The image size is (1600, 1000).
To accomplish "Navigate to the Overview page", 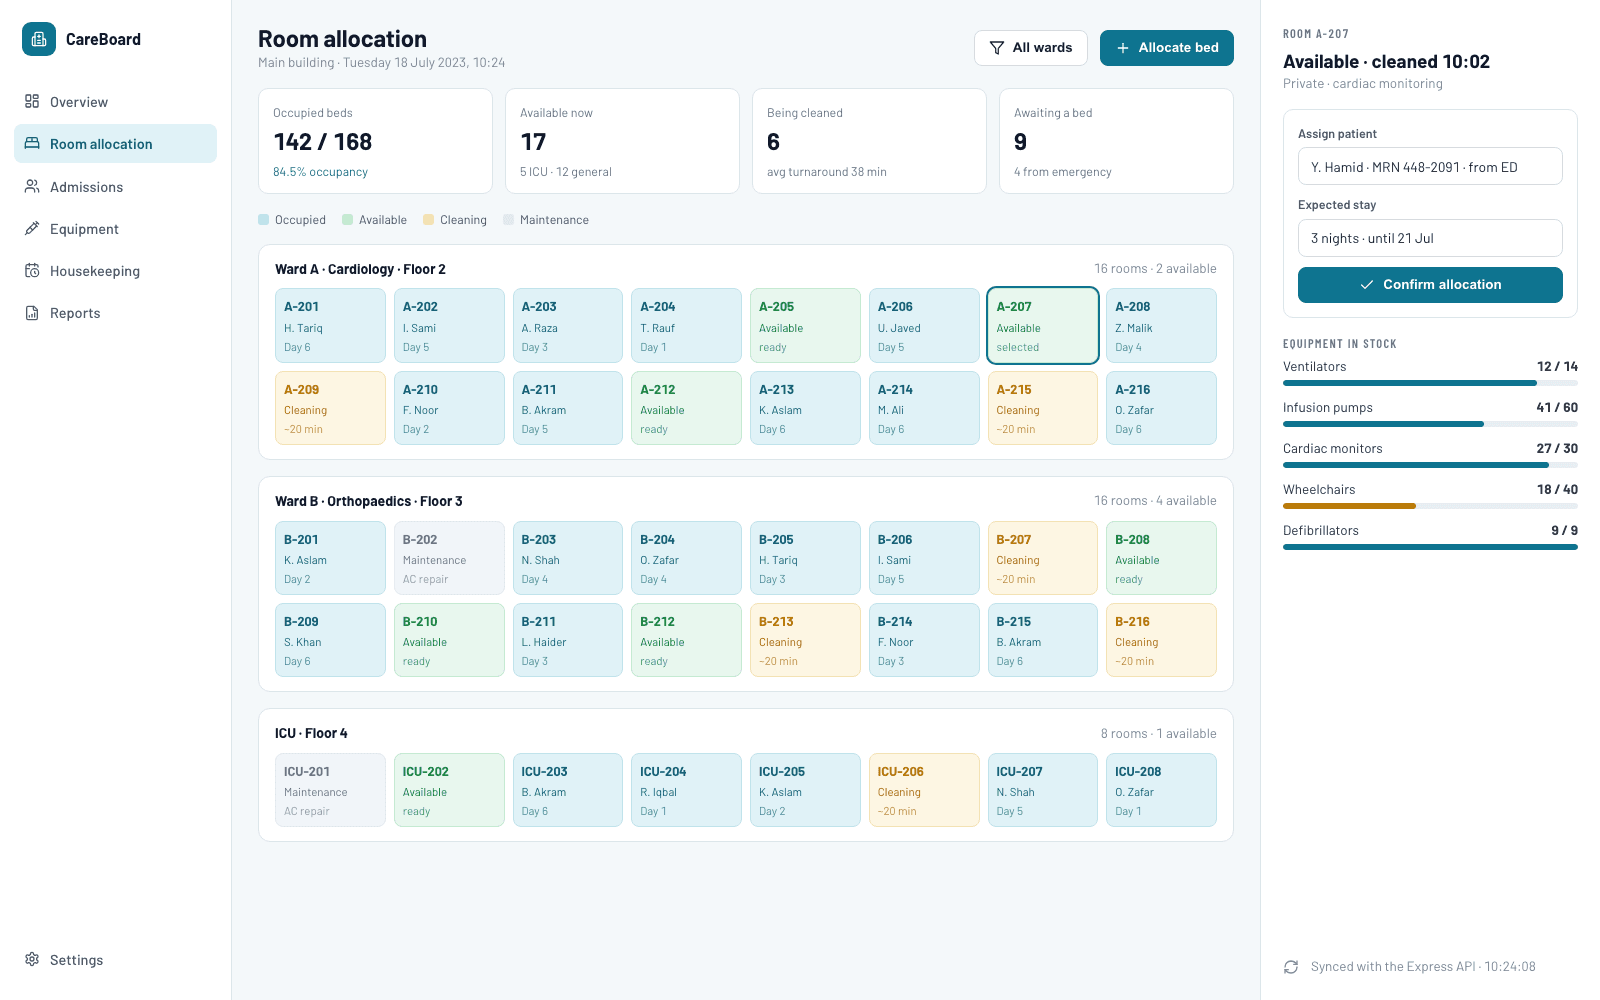I will point(115,101).
